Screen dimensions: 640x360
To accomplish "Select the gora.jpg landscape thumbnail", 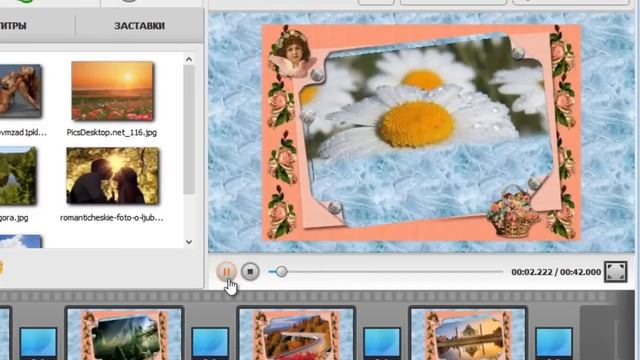I will point(18,176).
